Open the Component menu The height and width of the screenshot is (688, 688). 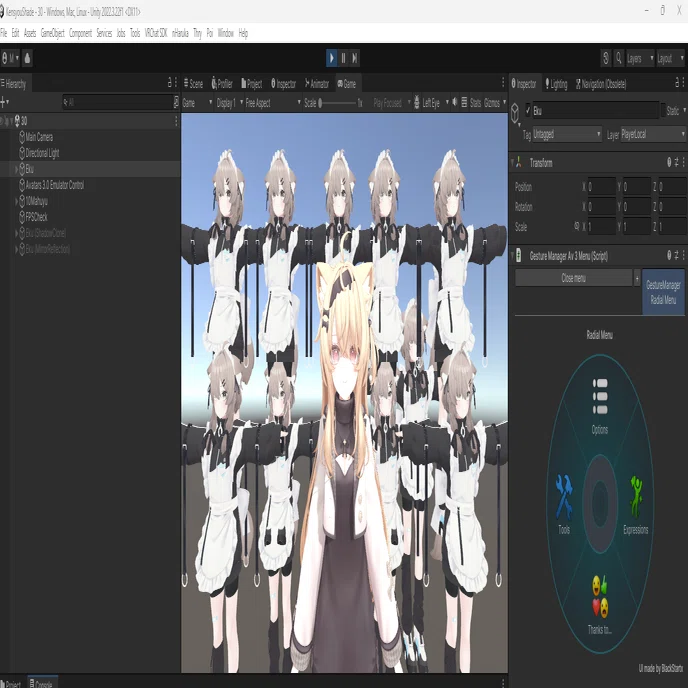pyautogui.click(x=80, y=33)
